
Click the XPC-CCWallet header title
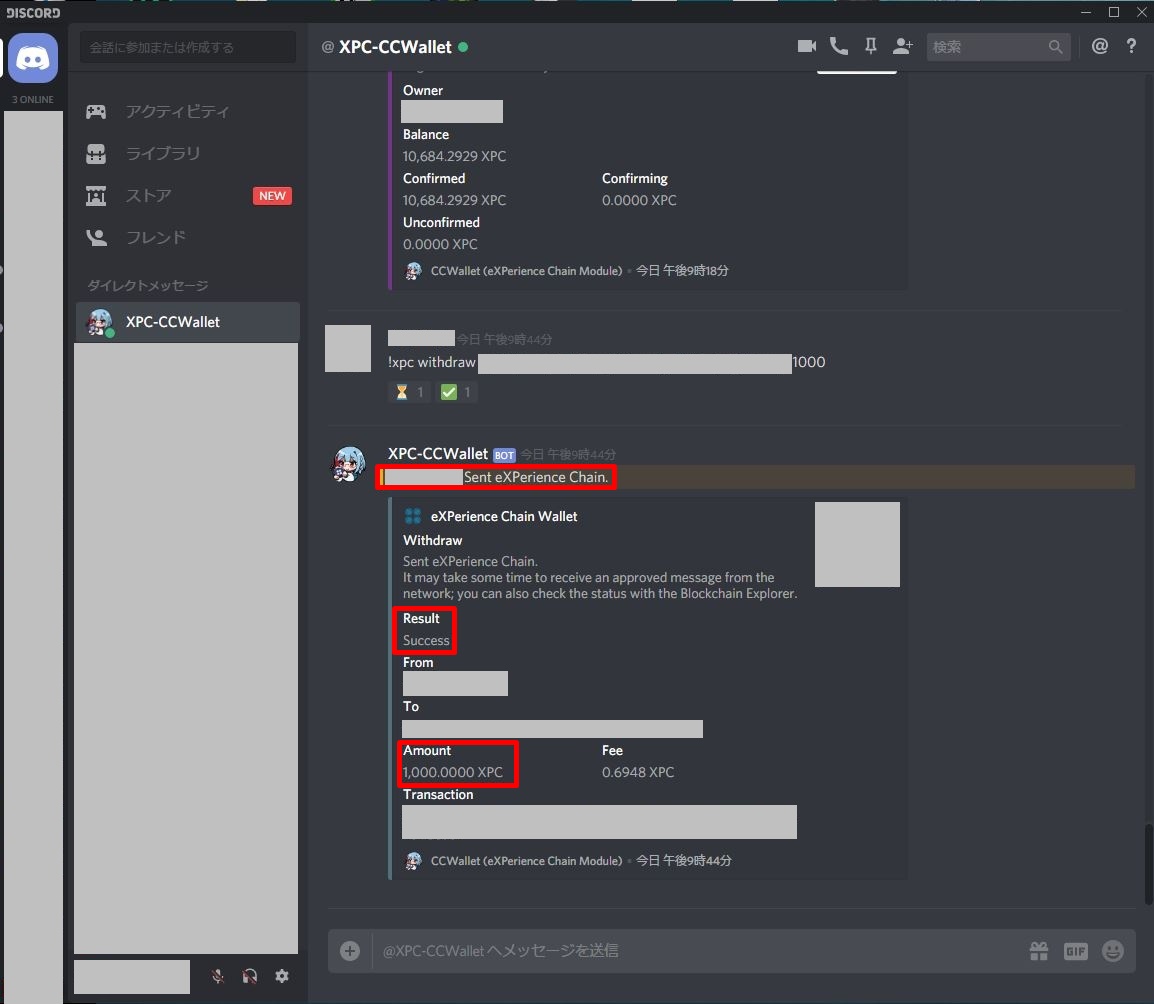tap(394, 47)
